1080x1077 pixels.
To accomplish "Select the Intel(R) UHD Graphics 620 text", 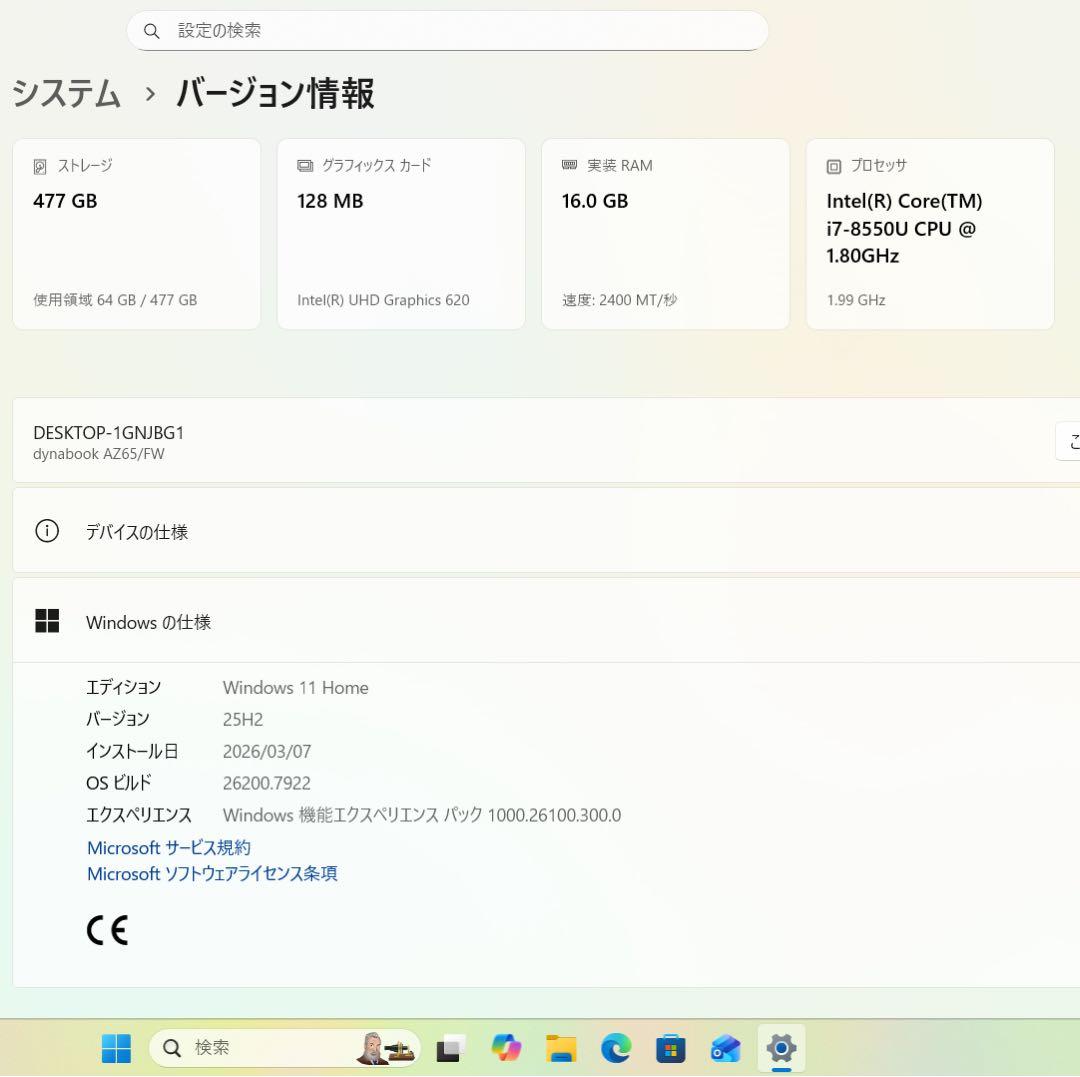I will tap(383, 300).
